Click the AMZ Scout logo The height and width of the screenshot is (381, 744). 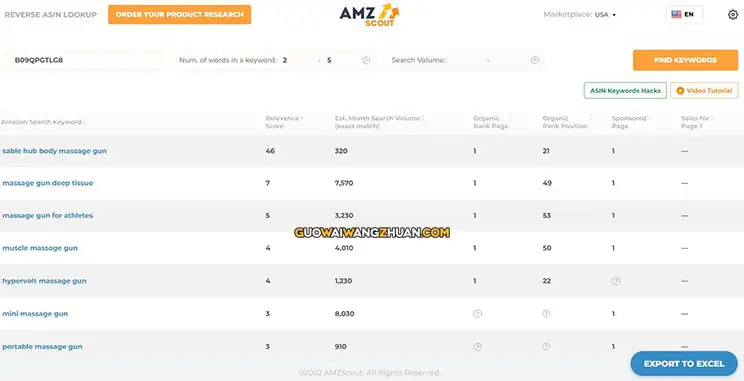click(369, 15)
